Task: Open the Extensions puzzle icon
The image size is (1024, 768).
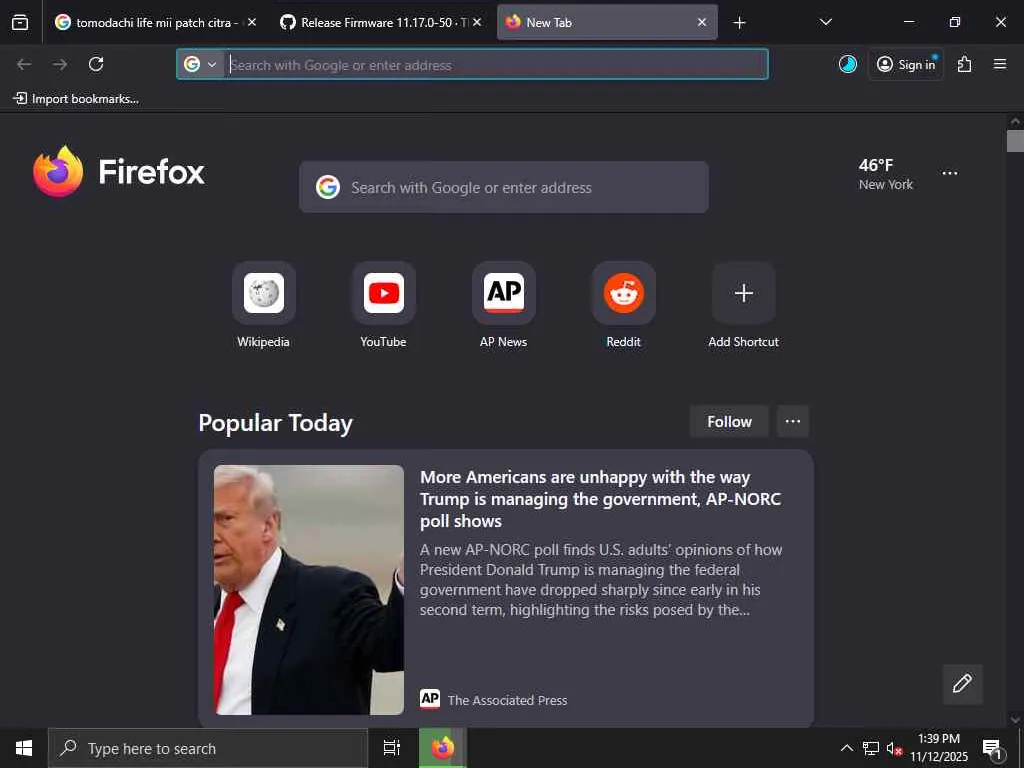Action: tap(965, 64)
